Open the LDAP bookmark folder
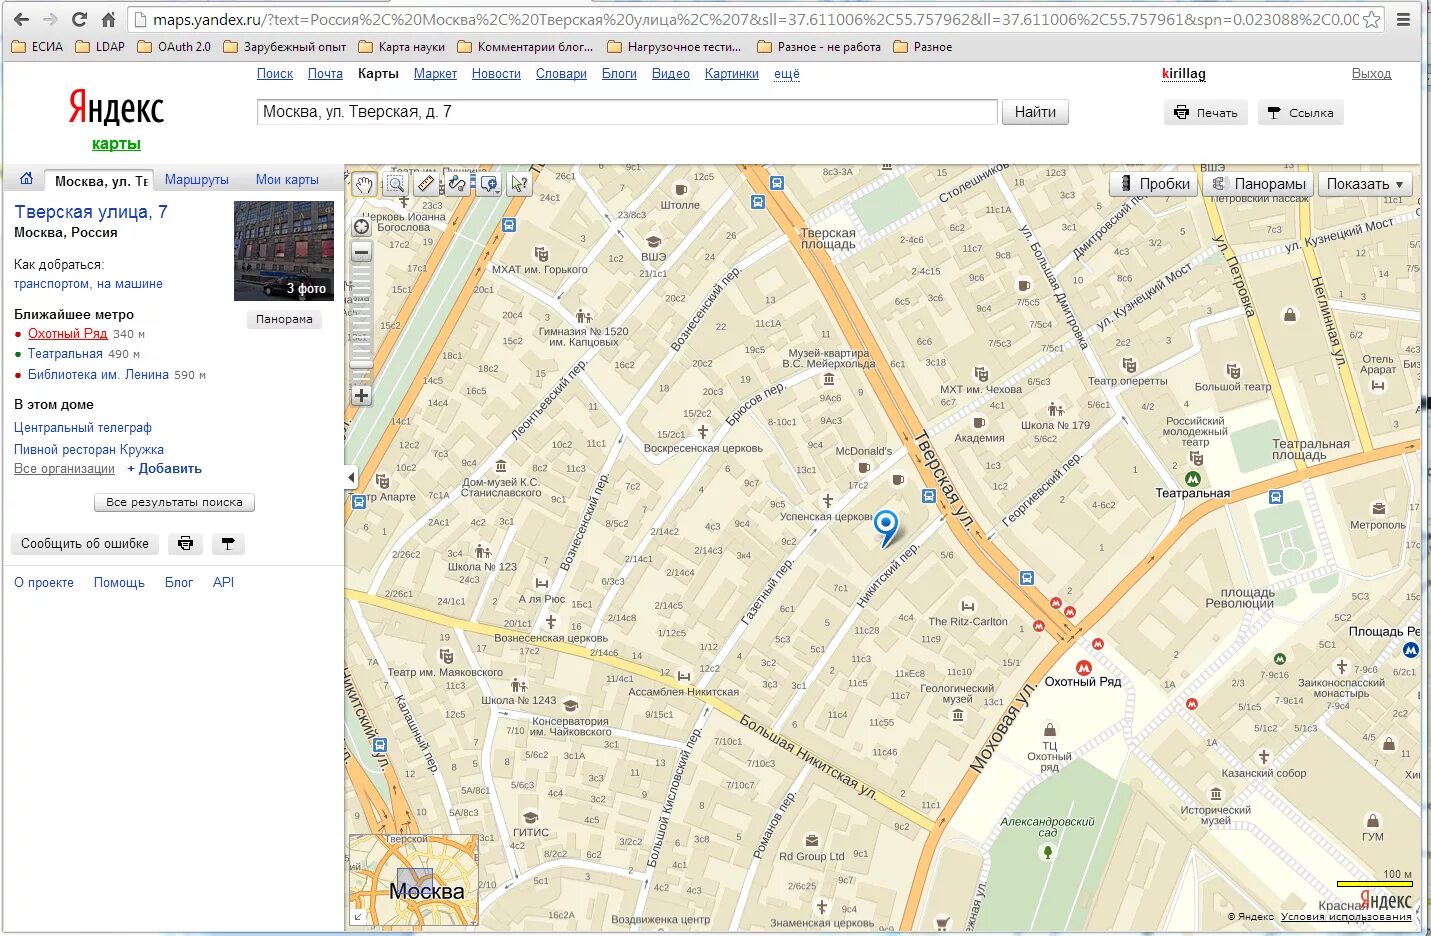 tap(100, 47)
